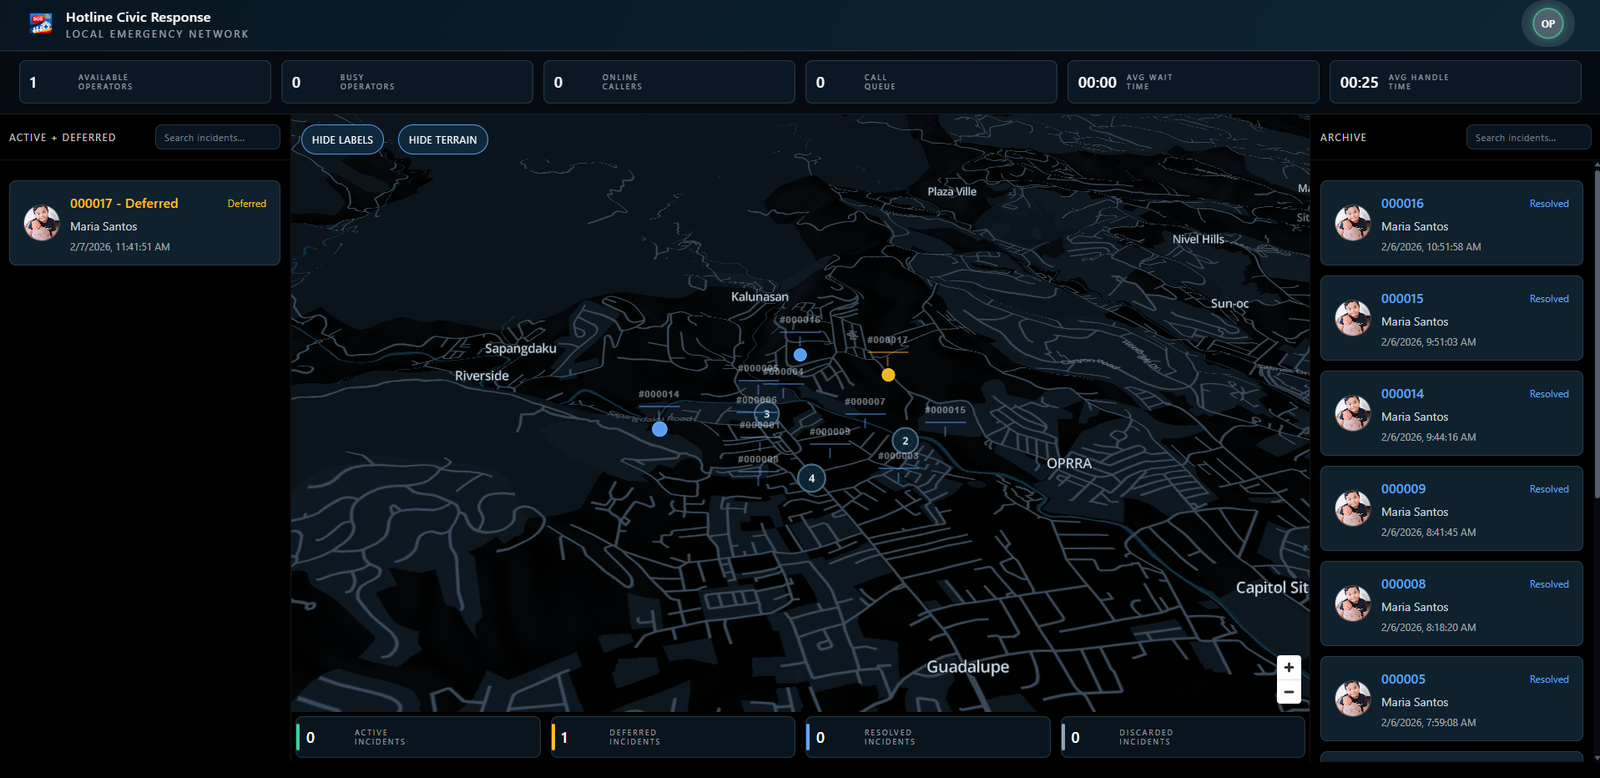
Task: Click the Riverside map label
Action: click(x=482, y=376)
